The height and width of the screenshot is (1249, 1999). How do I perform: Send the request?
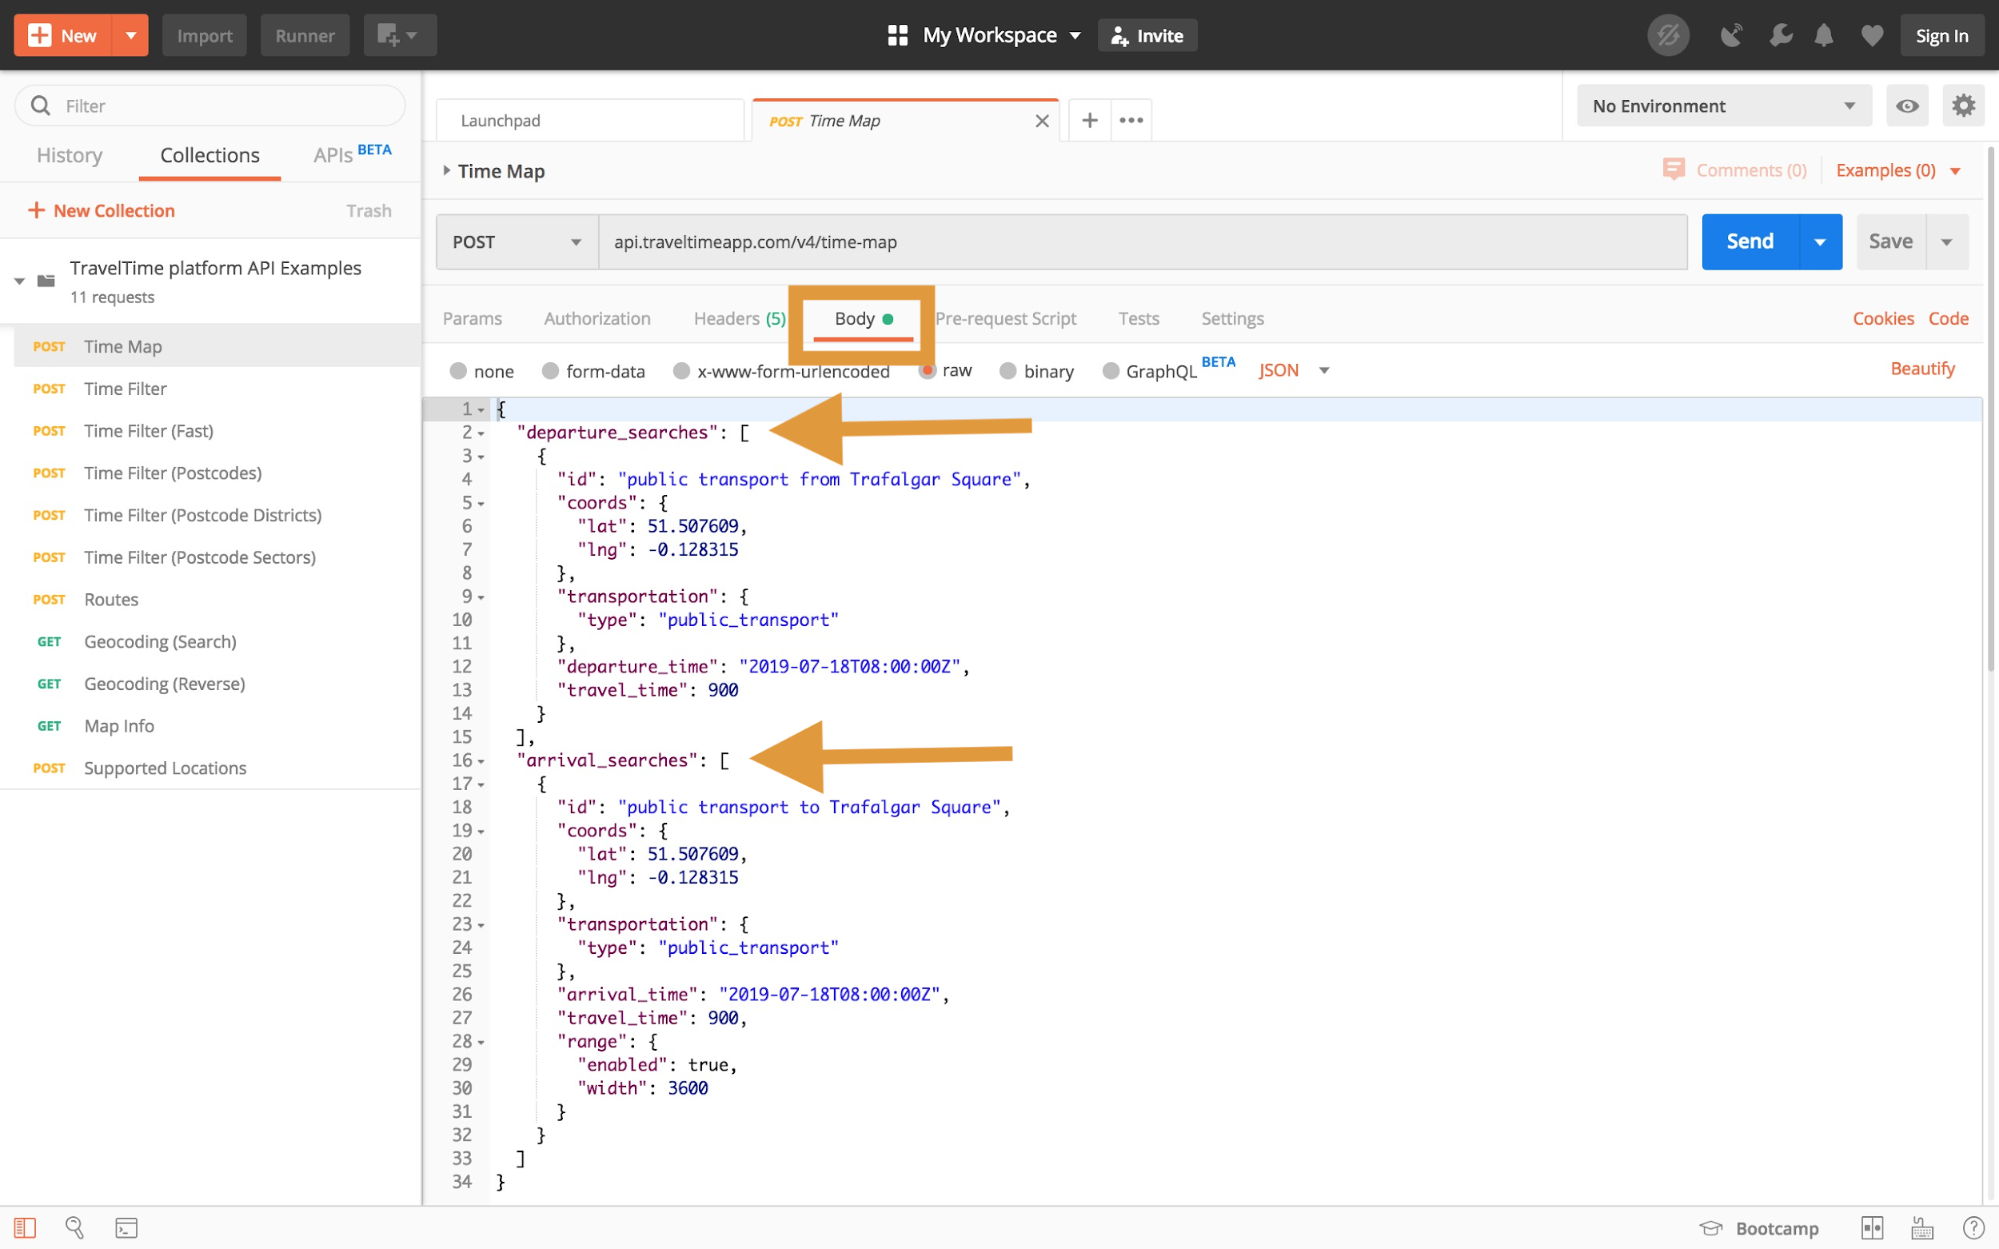(1749, 241)
